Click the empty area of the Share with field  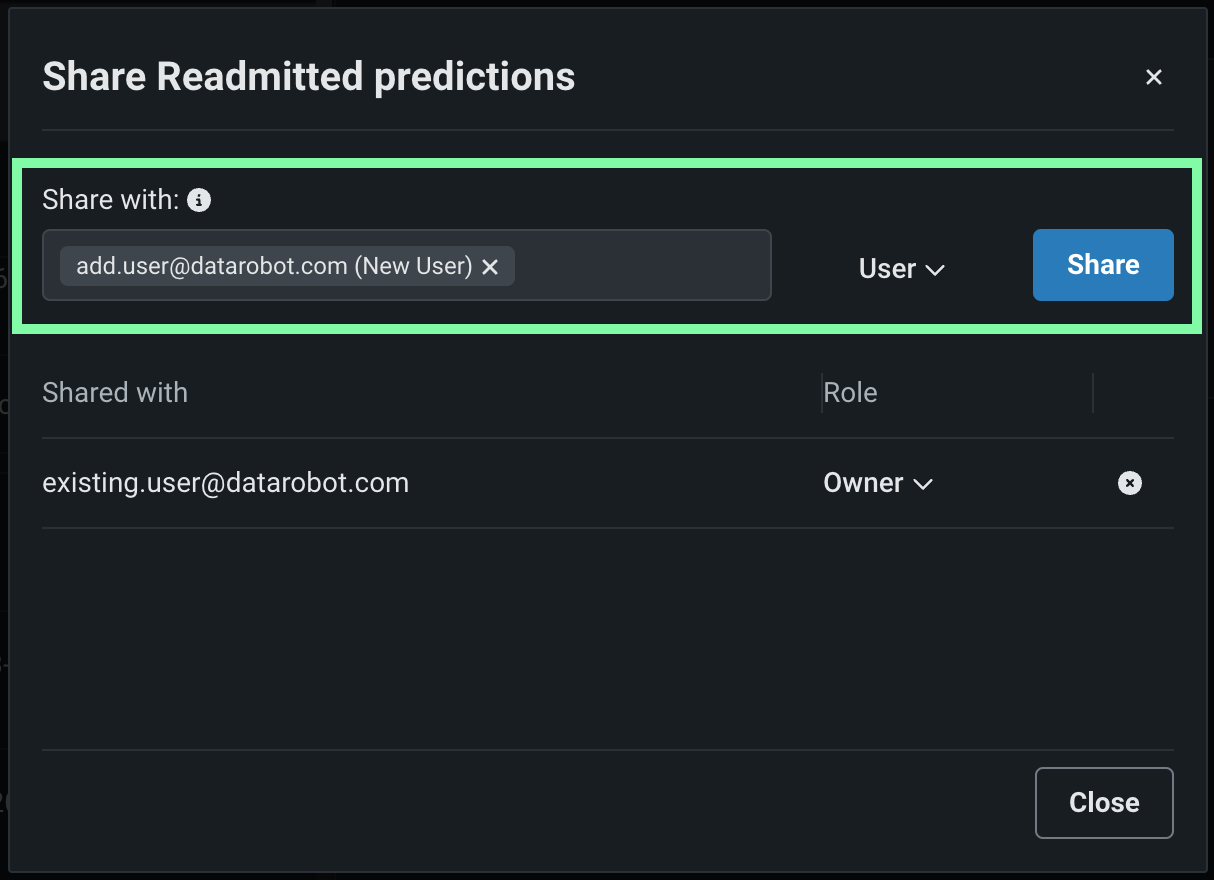point(640,266)
